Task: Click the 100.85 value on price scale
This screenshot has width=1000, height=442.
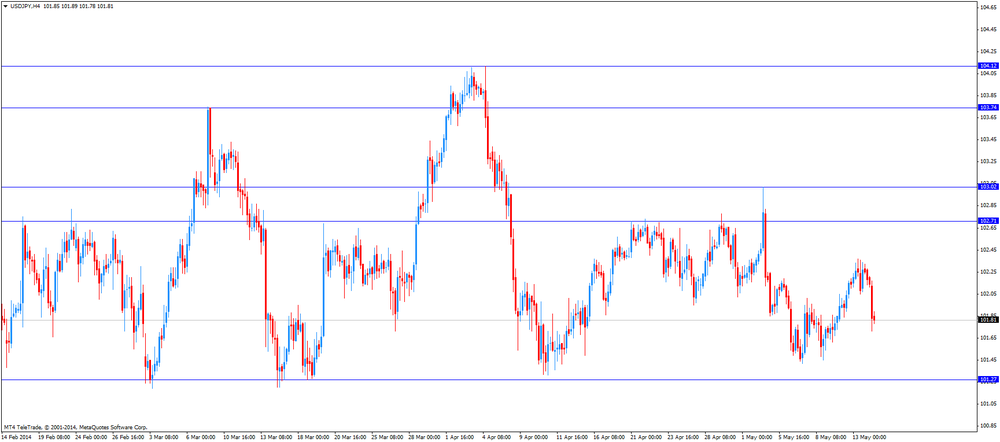Action: click(x=989, y=425)
